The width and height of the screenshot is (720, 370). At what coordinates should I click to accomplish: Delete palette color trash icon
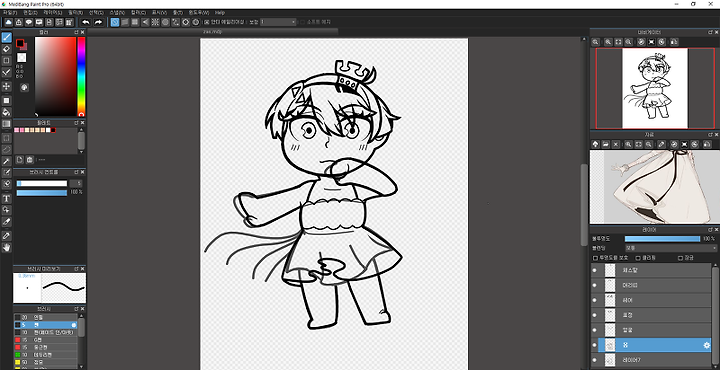(30, 160)
